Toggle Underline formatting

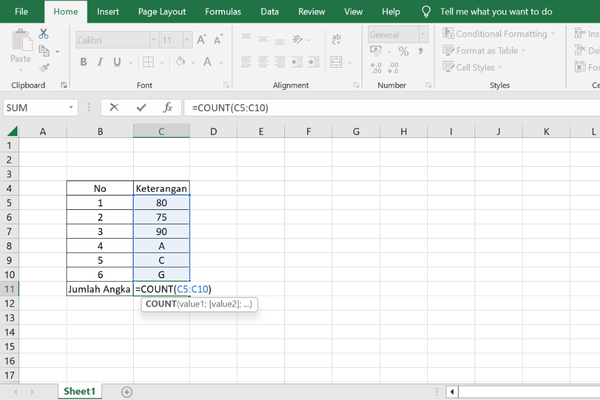point(117,62)
